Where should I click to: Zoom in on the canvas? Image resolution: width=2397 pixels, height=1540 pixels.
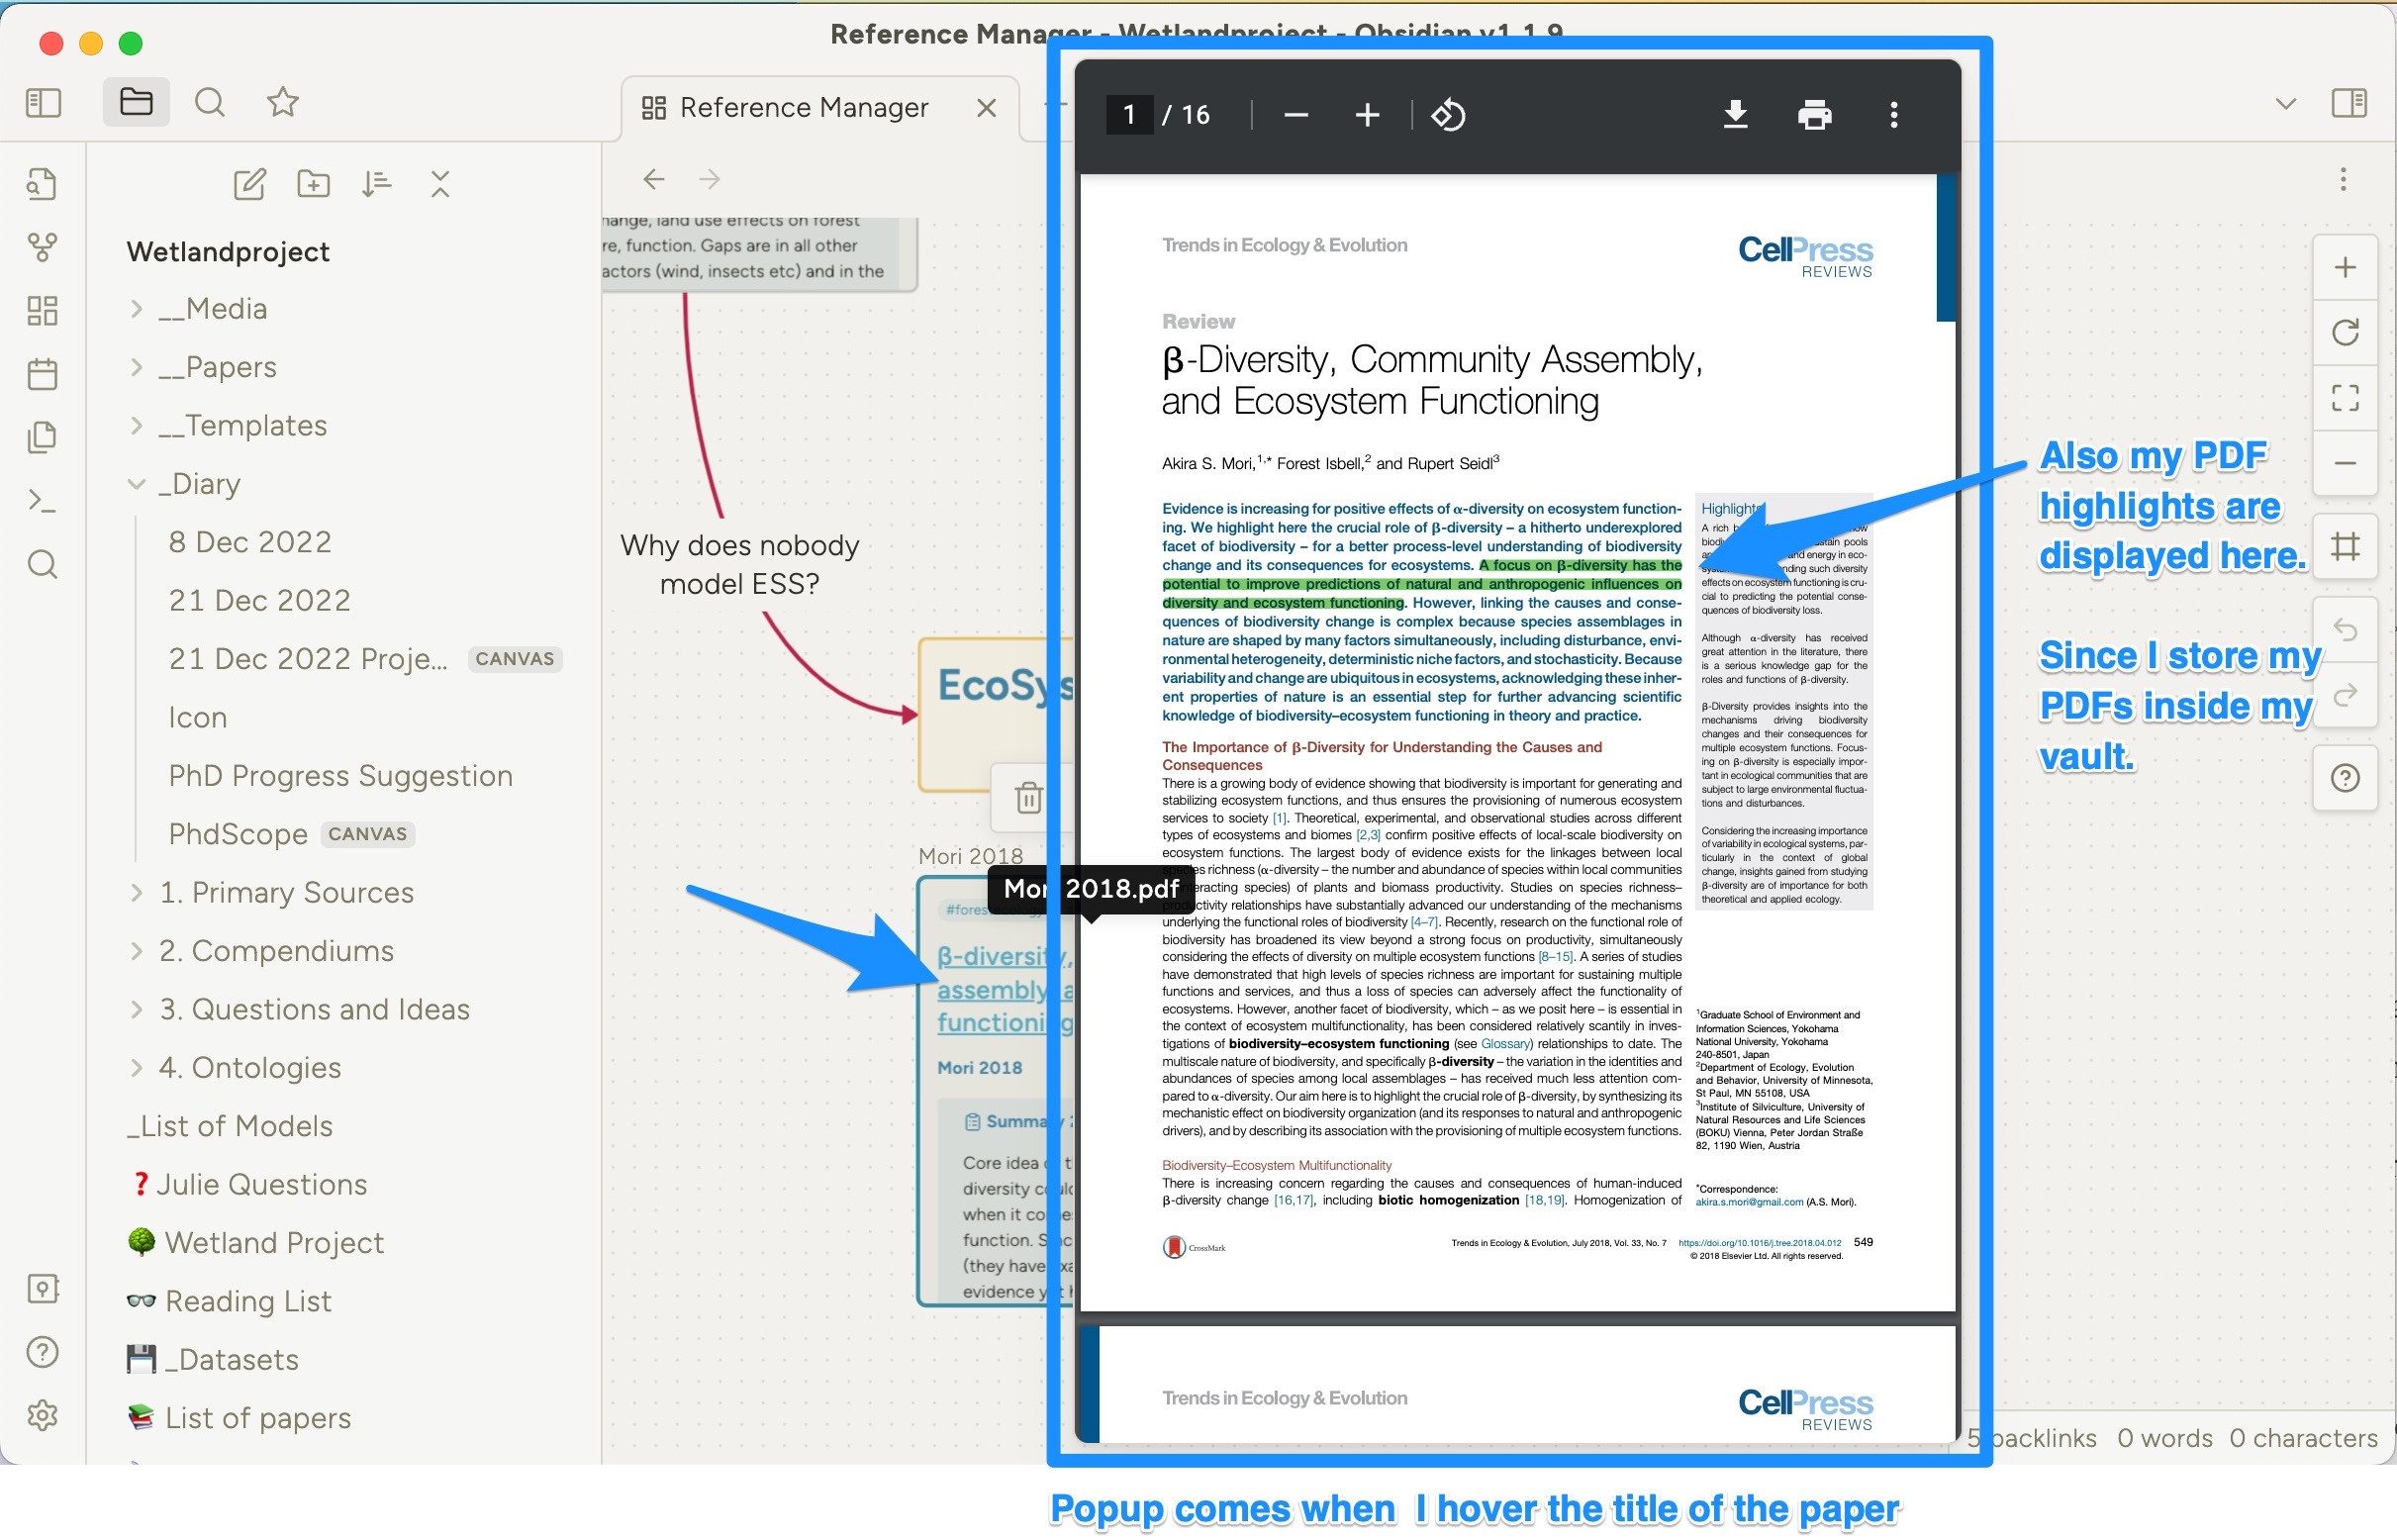click(2344, 267)
